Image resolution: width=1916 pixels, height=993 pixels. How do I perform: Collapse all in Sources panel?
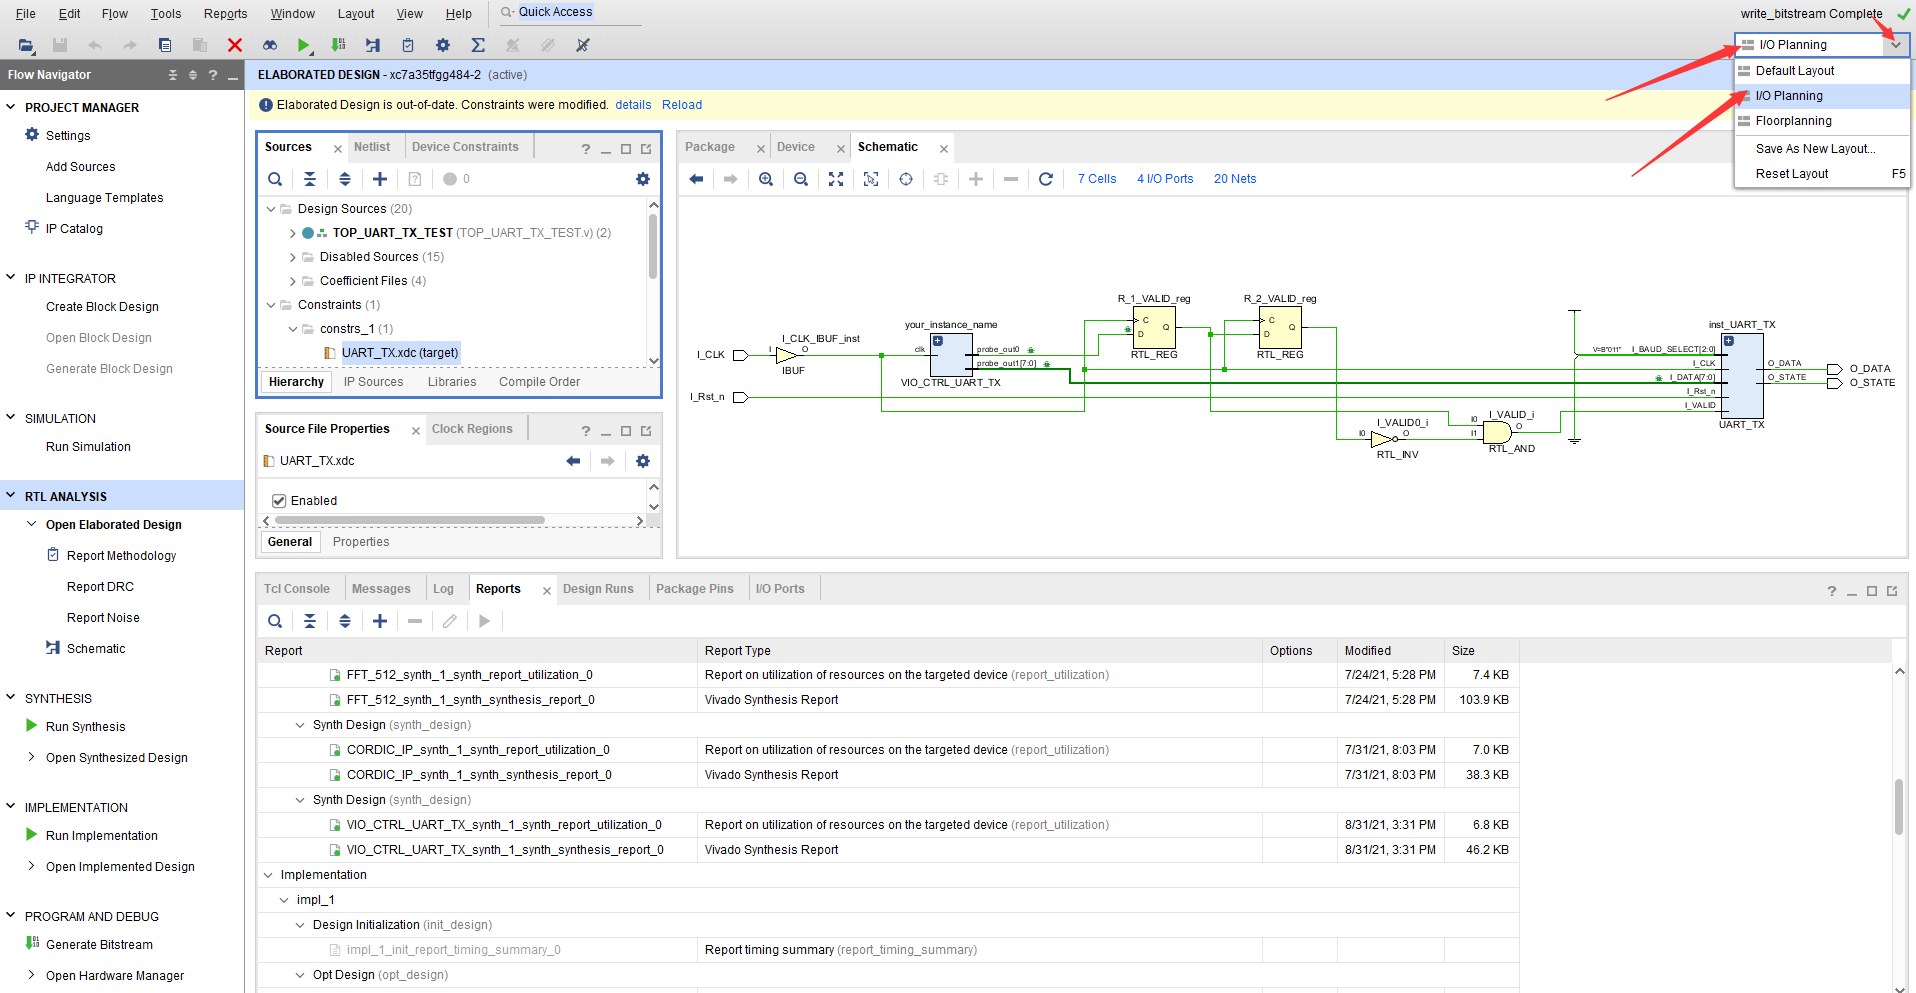pos(310,179)
